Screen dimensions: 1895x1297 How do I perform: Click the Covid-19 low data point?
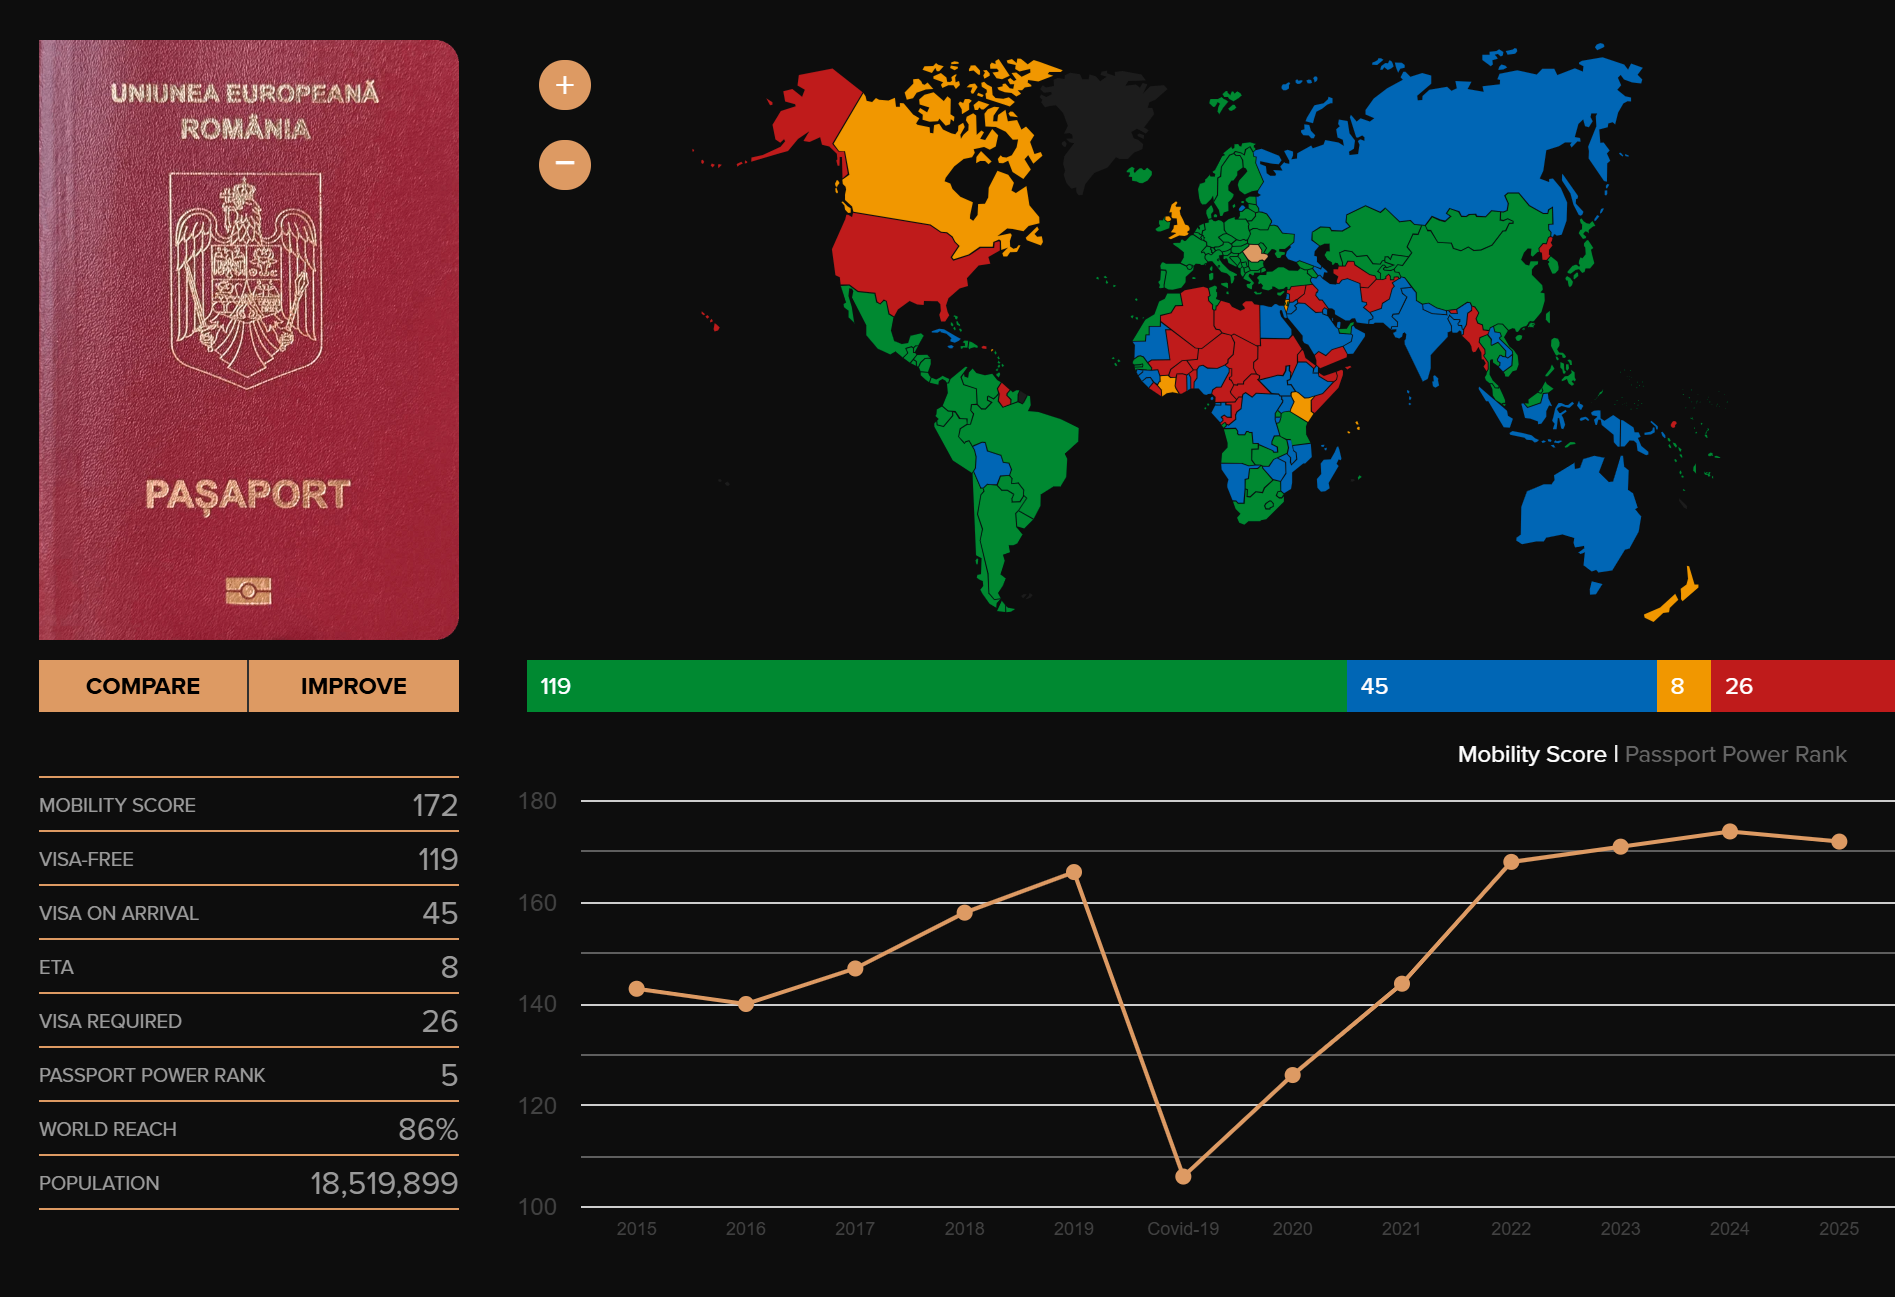1183,1176
